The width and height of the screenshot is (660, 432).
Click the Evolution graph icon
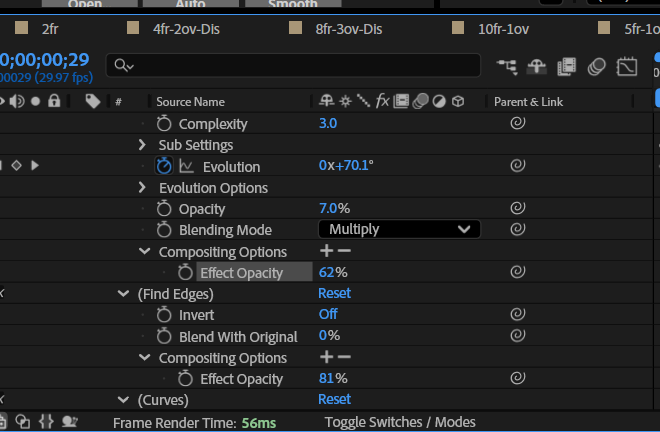(x=186, y=167)
